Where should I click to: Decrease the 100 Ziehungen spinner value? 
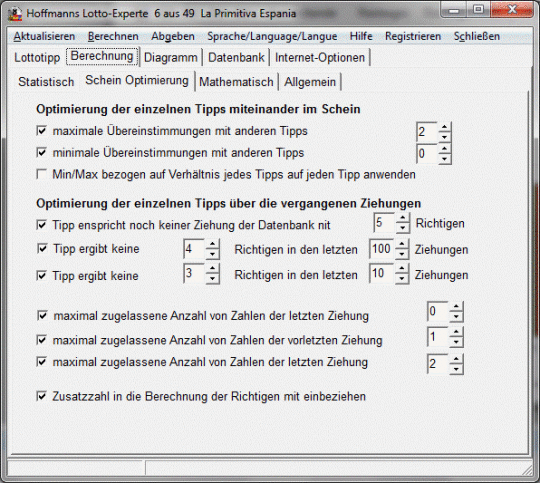tap(402, 254)
